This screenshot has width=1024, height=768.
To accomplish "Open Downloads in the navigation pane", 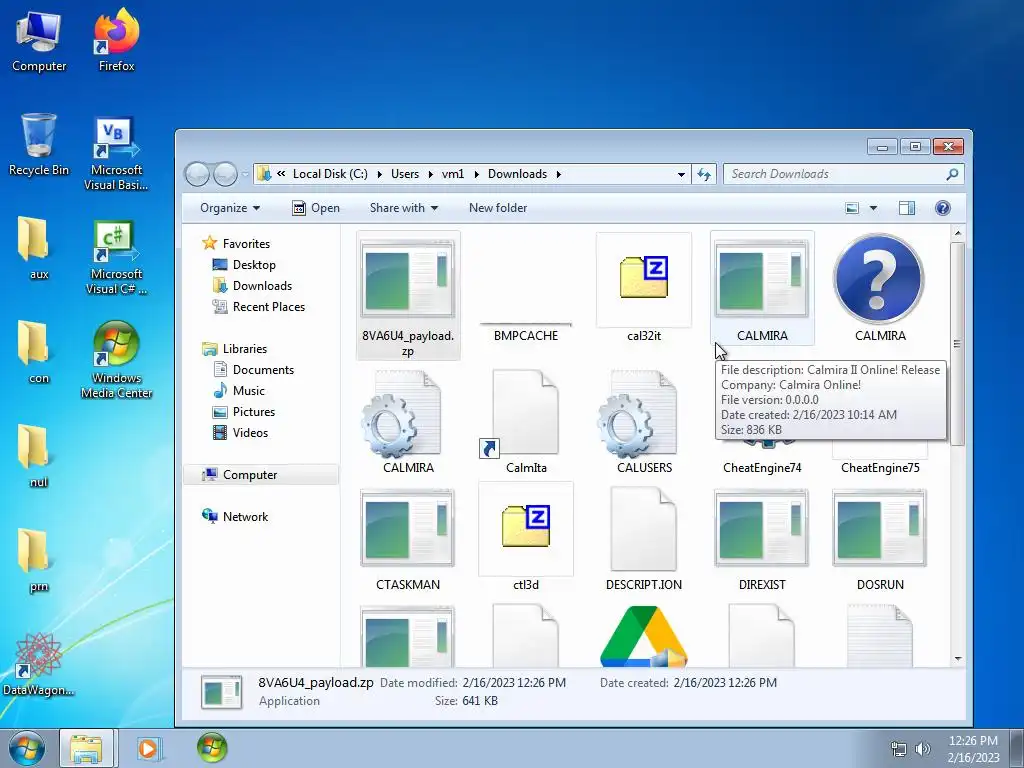I will (262, 285).
